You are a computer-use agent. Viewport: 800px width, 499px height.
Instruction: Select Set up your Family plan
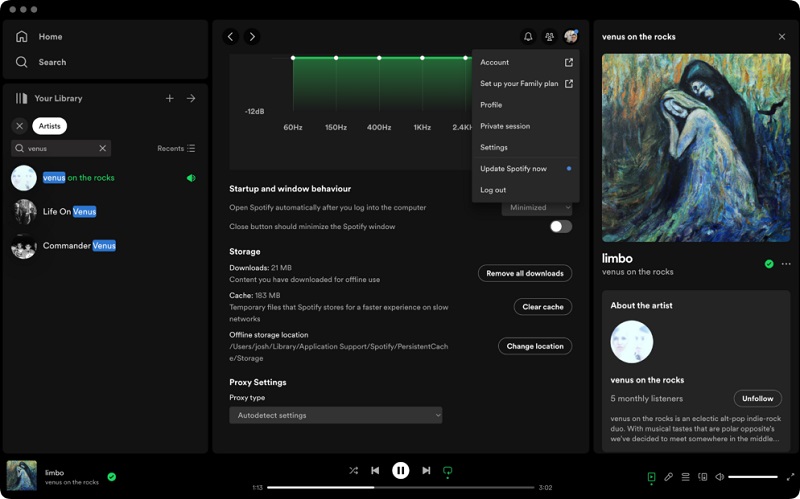point(526,84)
